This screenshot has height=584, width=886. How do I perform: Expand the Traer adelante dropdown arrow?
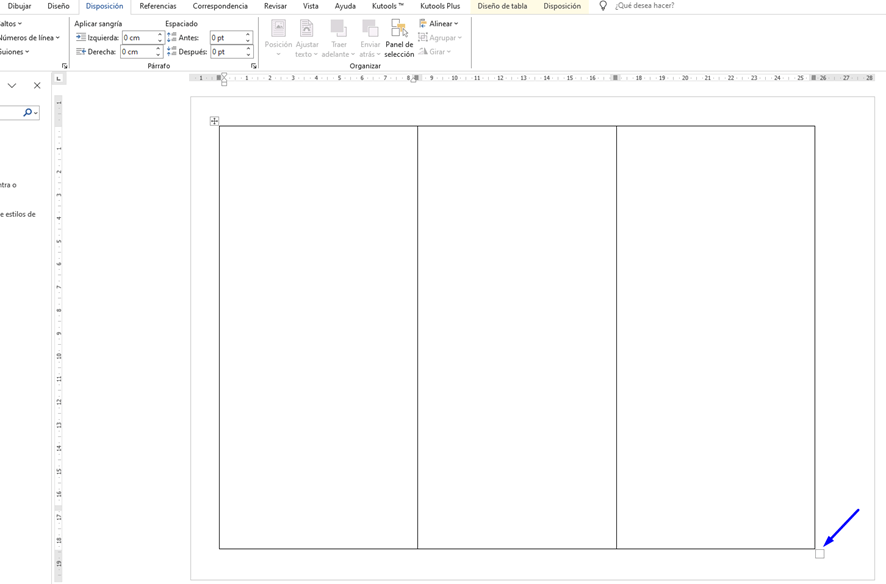pyautogui.click(x=353, y=55)
